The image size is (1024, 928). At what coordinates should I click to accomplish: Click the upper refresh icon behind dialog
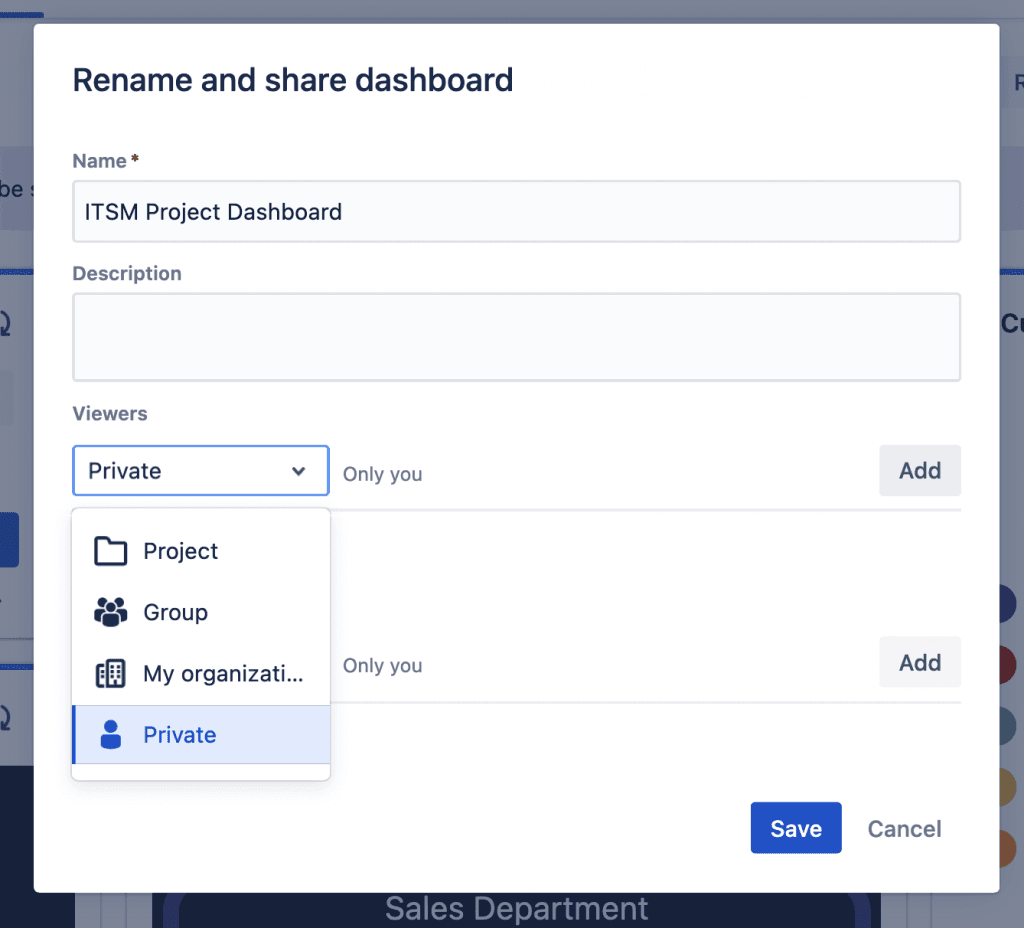(8, 325)
